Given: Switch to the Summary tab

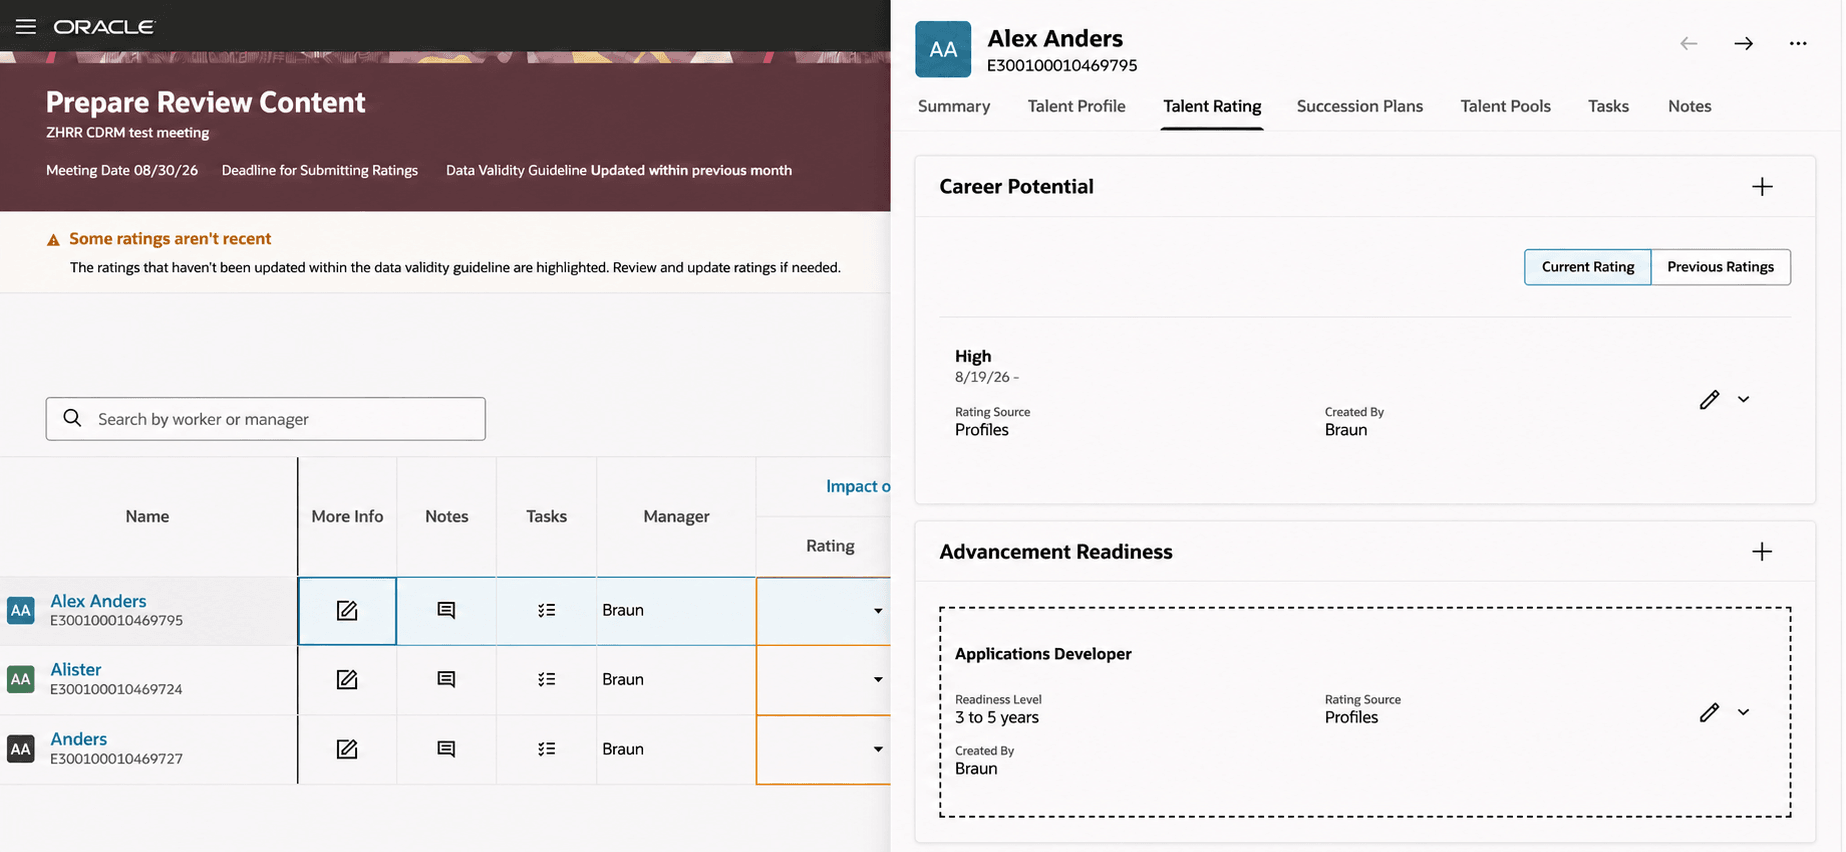Looking at the screenshot, I should click(954, 106).
